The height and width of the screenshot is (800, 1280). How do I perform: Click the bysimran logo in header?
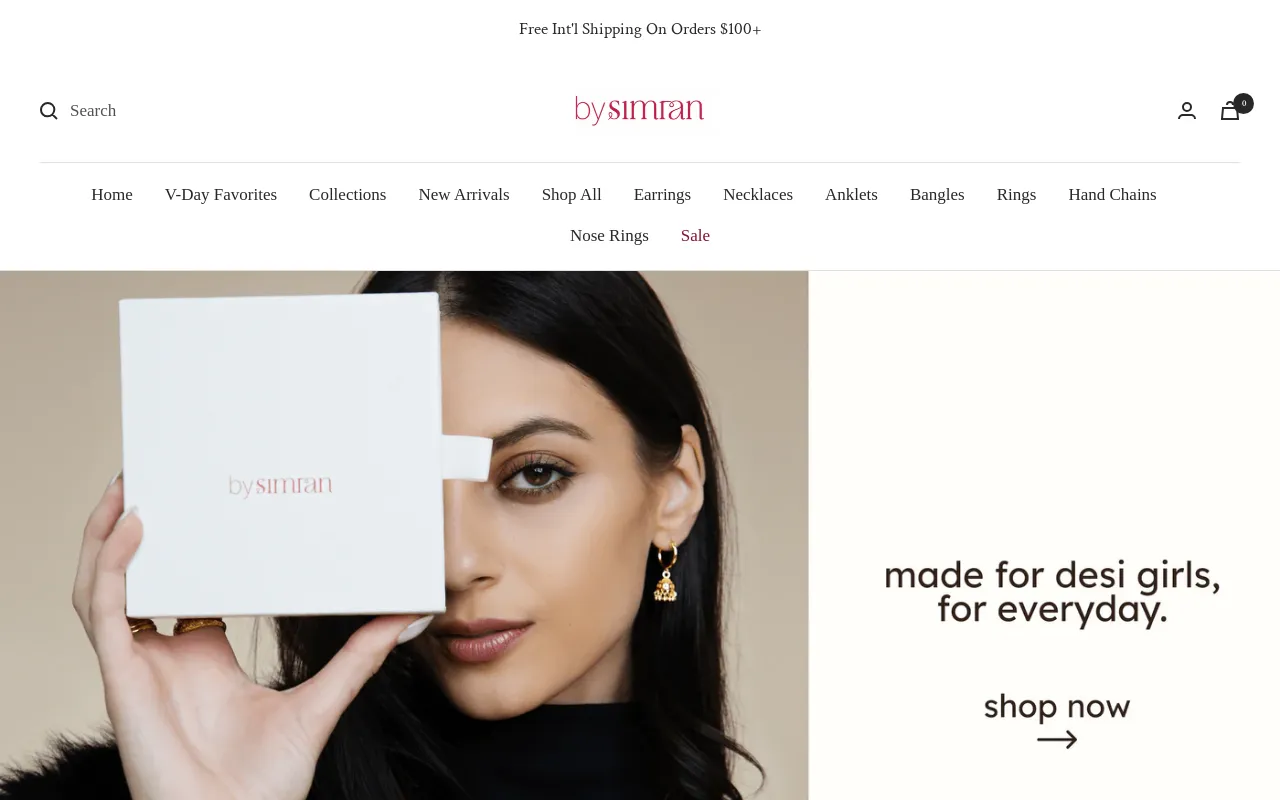point(640,110)
